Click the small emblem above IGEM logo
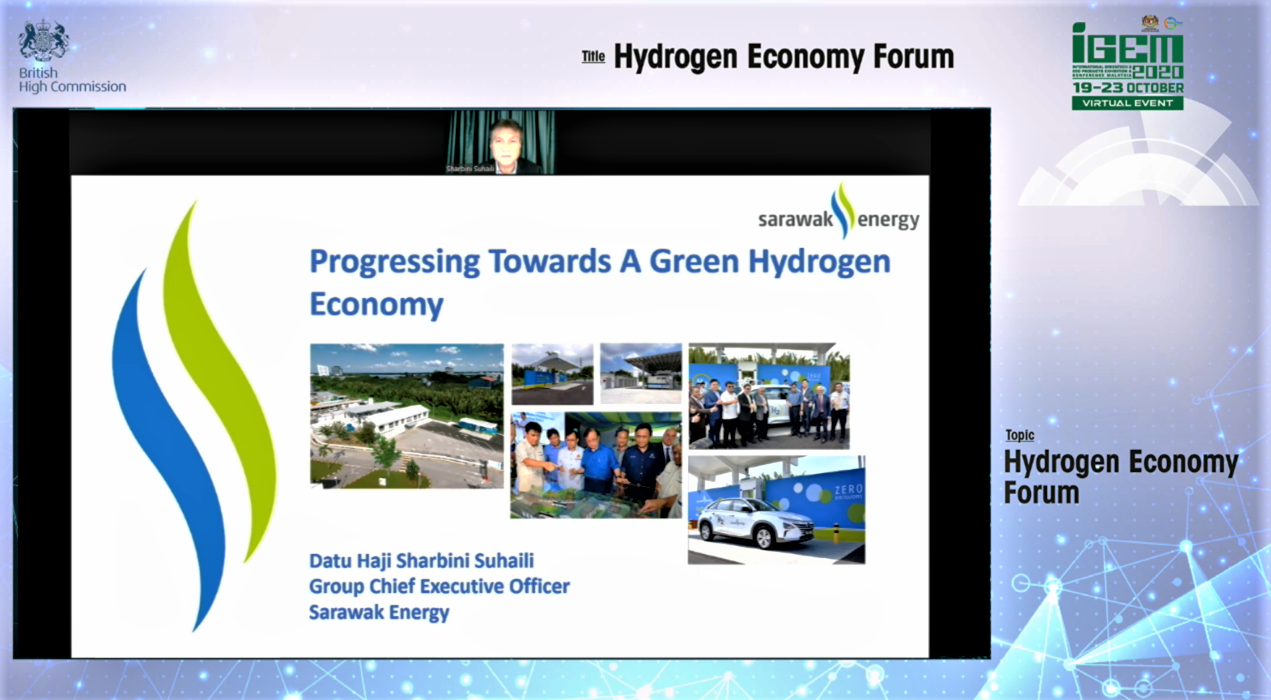 click(1150, 22)
